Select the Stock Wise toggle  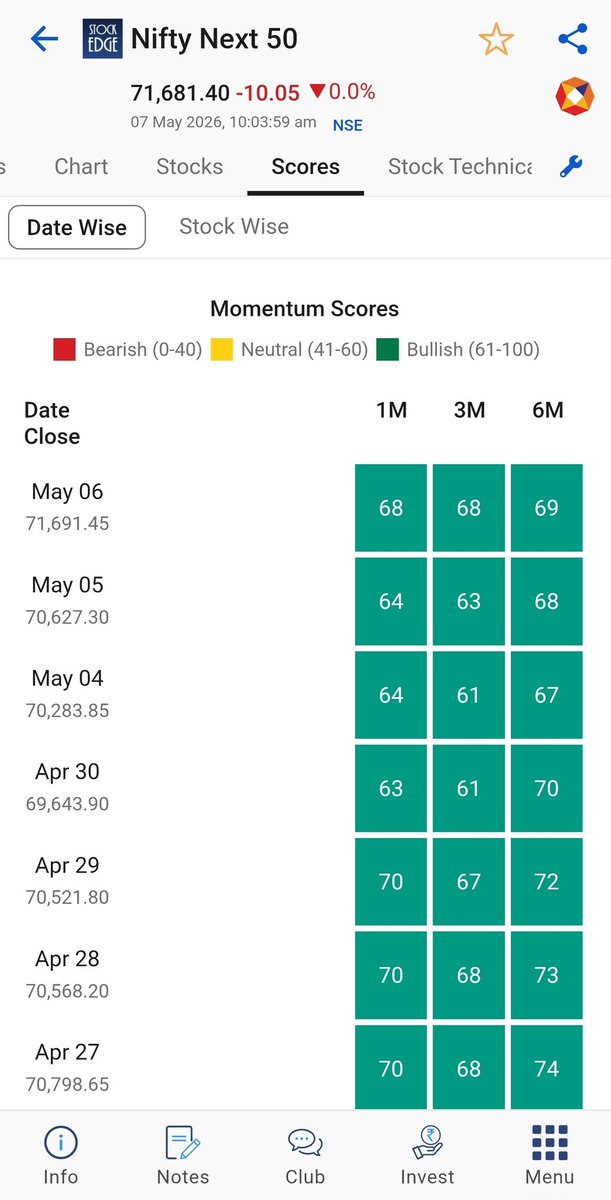click(x=234, y=227)
